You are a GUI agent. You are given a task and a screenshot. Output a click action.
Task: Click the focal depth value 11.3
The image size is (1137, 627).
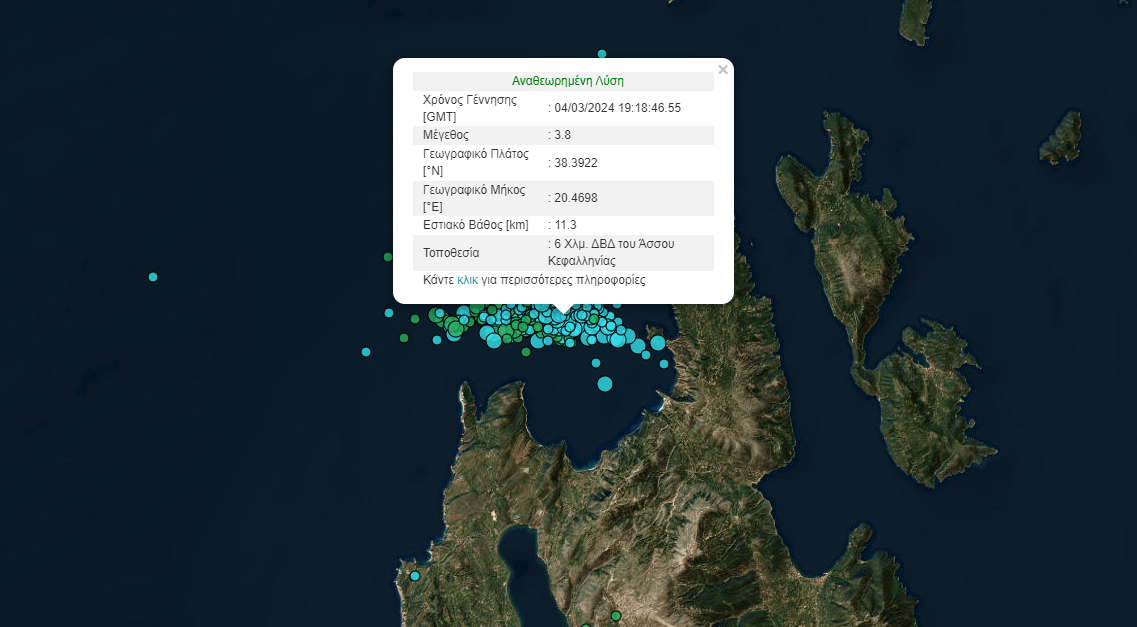(x=565, y=225)
